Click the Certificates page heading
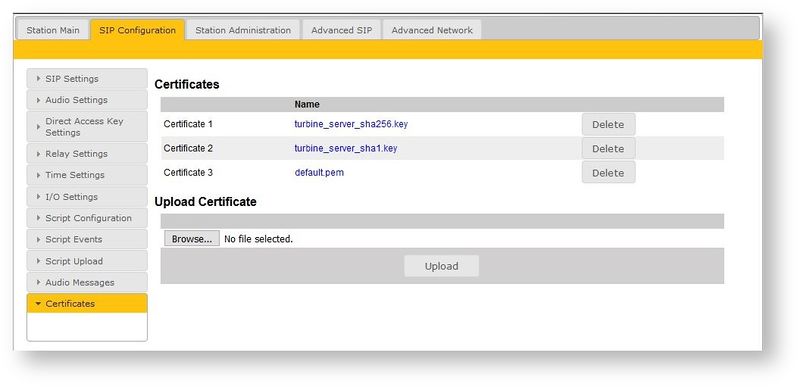800x387 pixels. tap(187, 85)
